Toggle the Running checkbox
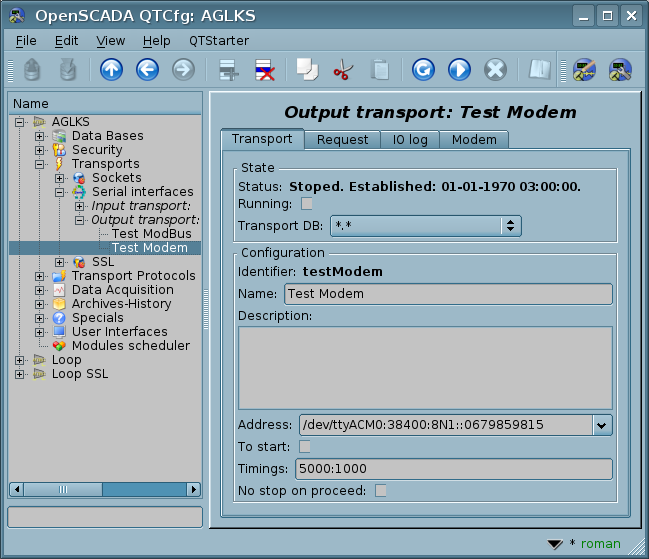Screen dimensions: 649x559 tap(307, 204)
